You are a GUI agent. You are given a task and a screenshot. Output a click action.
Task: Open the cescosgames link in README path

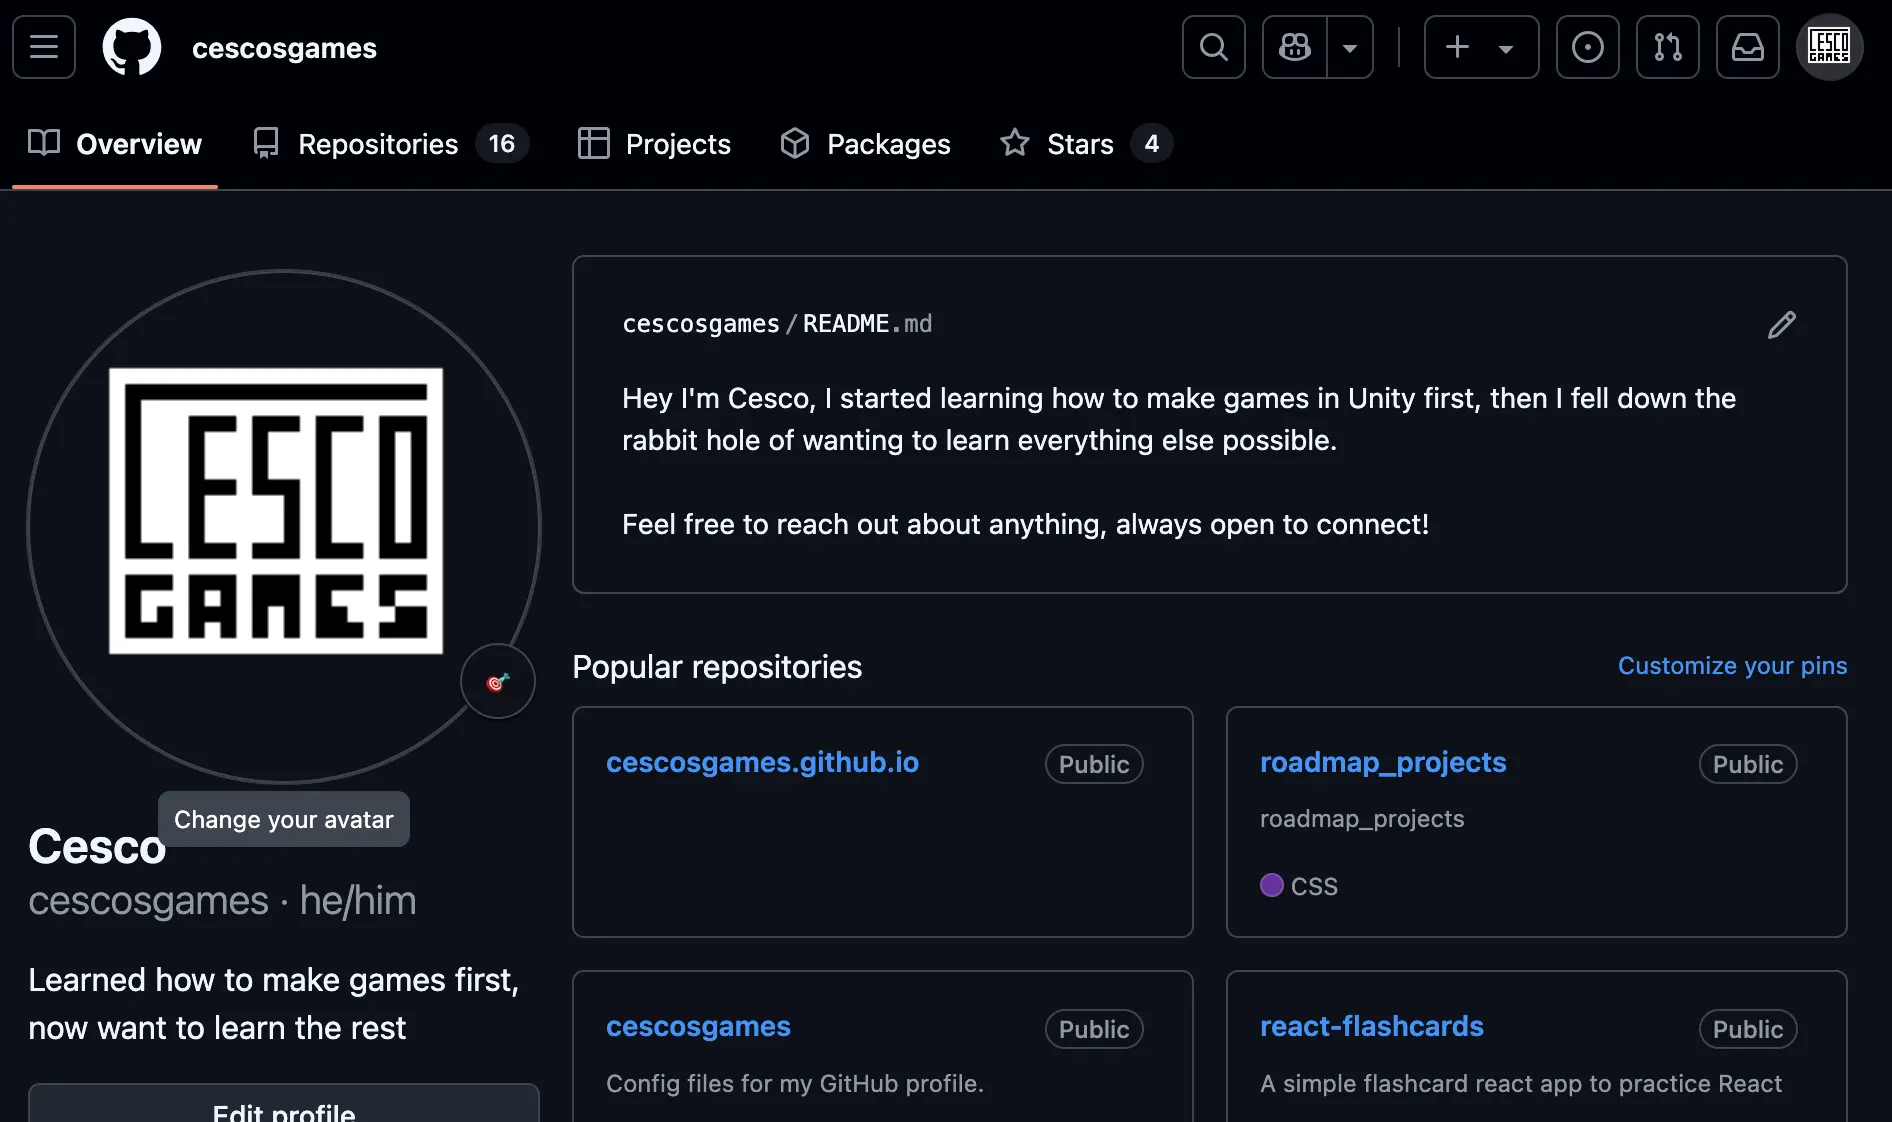tap(700, 324)
